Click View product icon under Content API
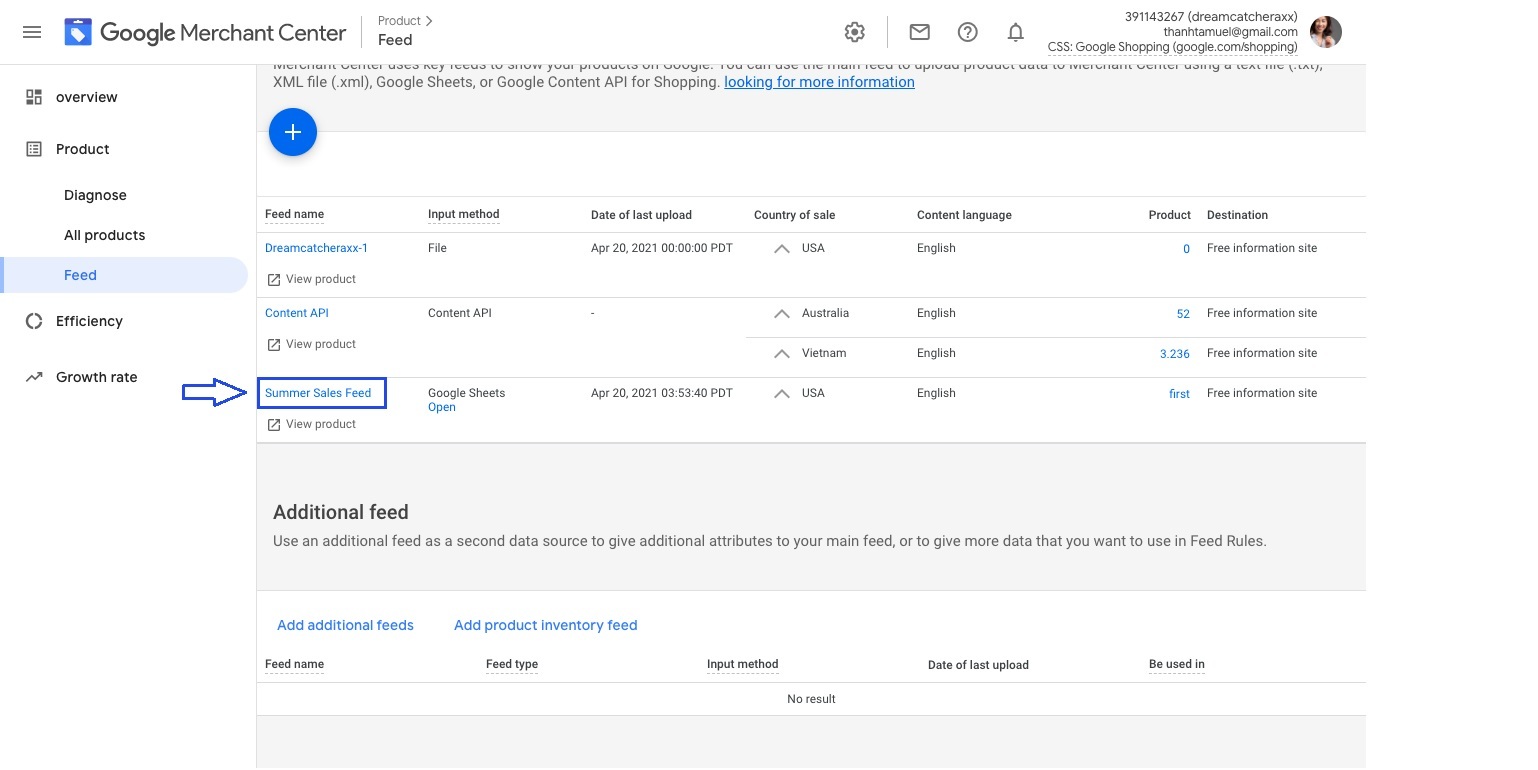1538x770 pixels. (273, 344)
